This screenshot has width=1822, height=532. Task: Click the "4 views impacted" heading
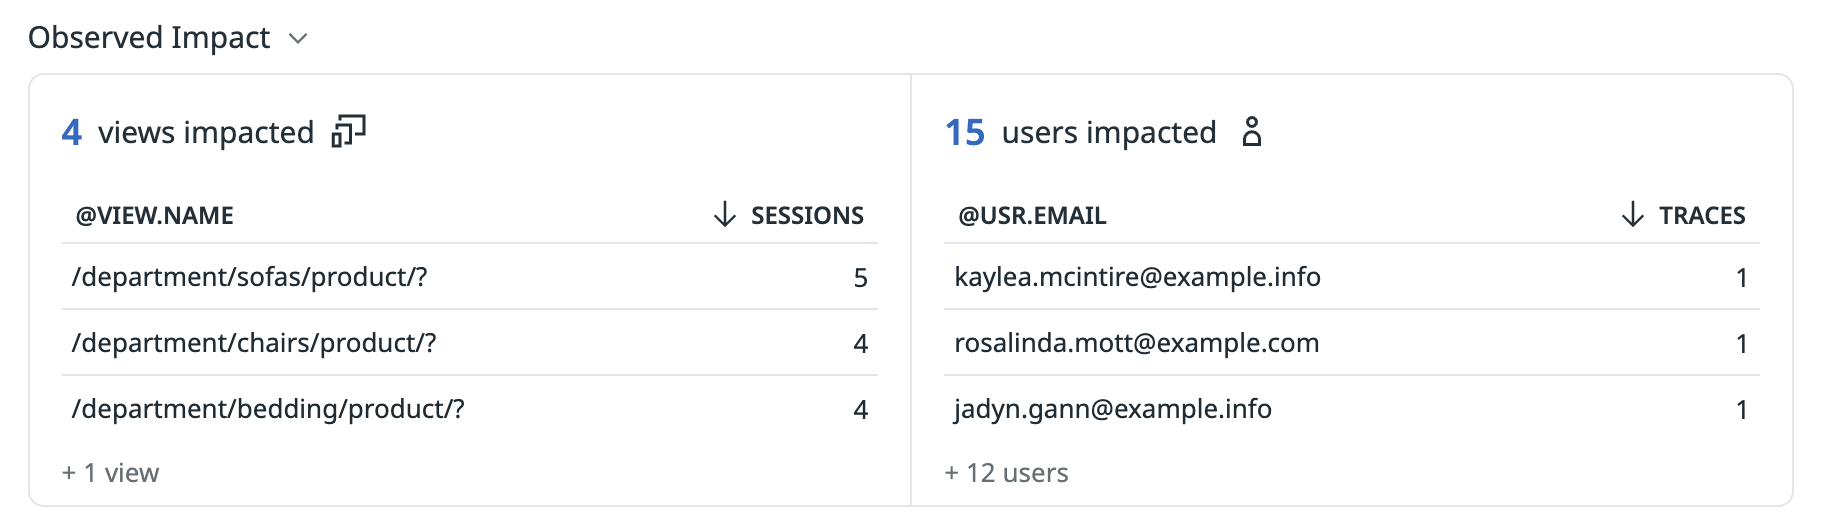point(188,132)
